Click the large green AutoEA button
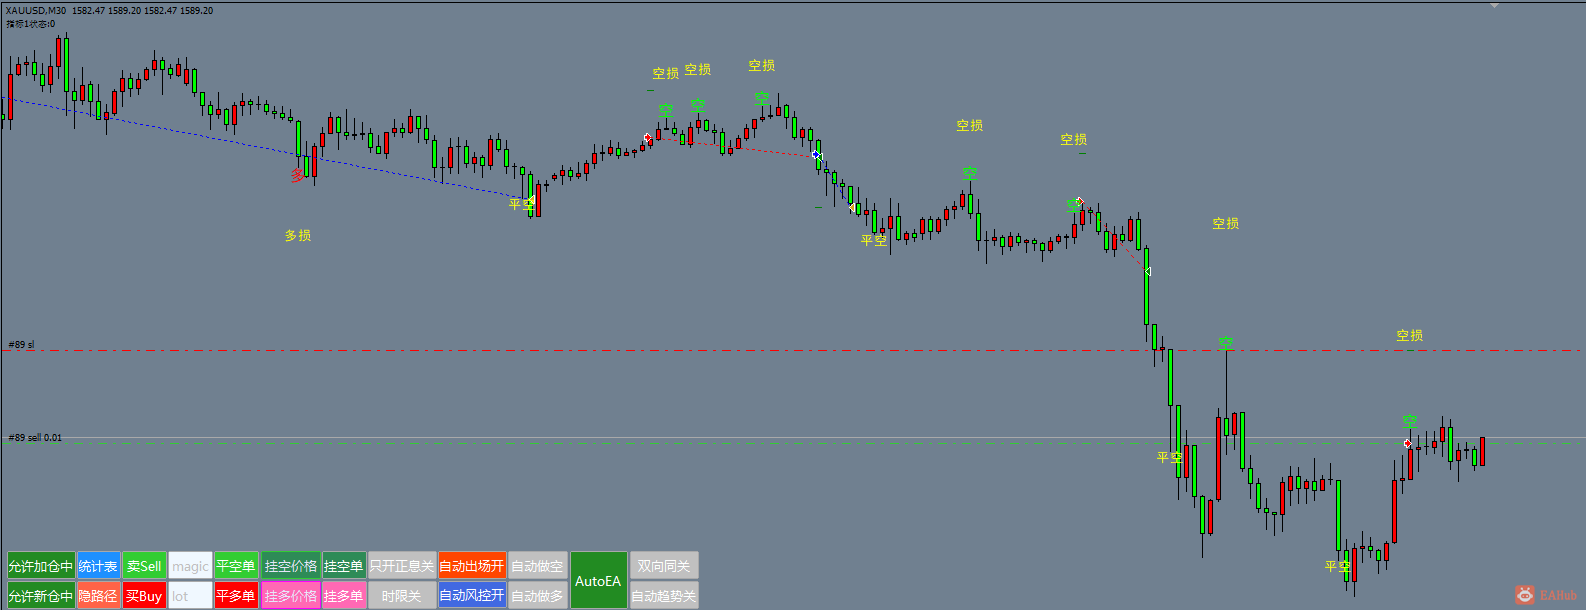 click(598, 581)
